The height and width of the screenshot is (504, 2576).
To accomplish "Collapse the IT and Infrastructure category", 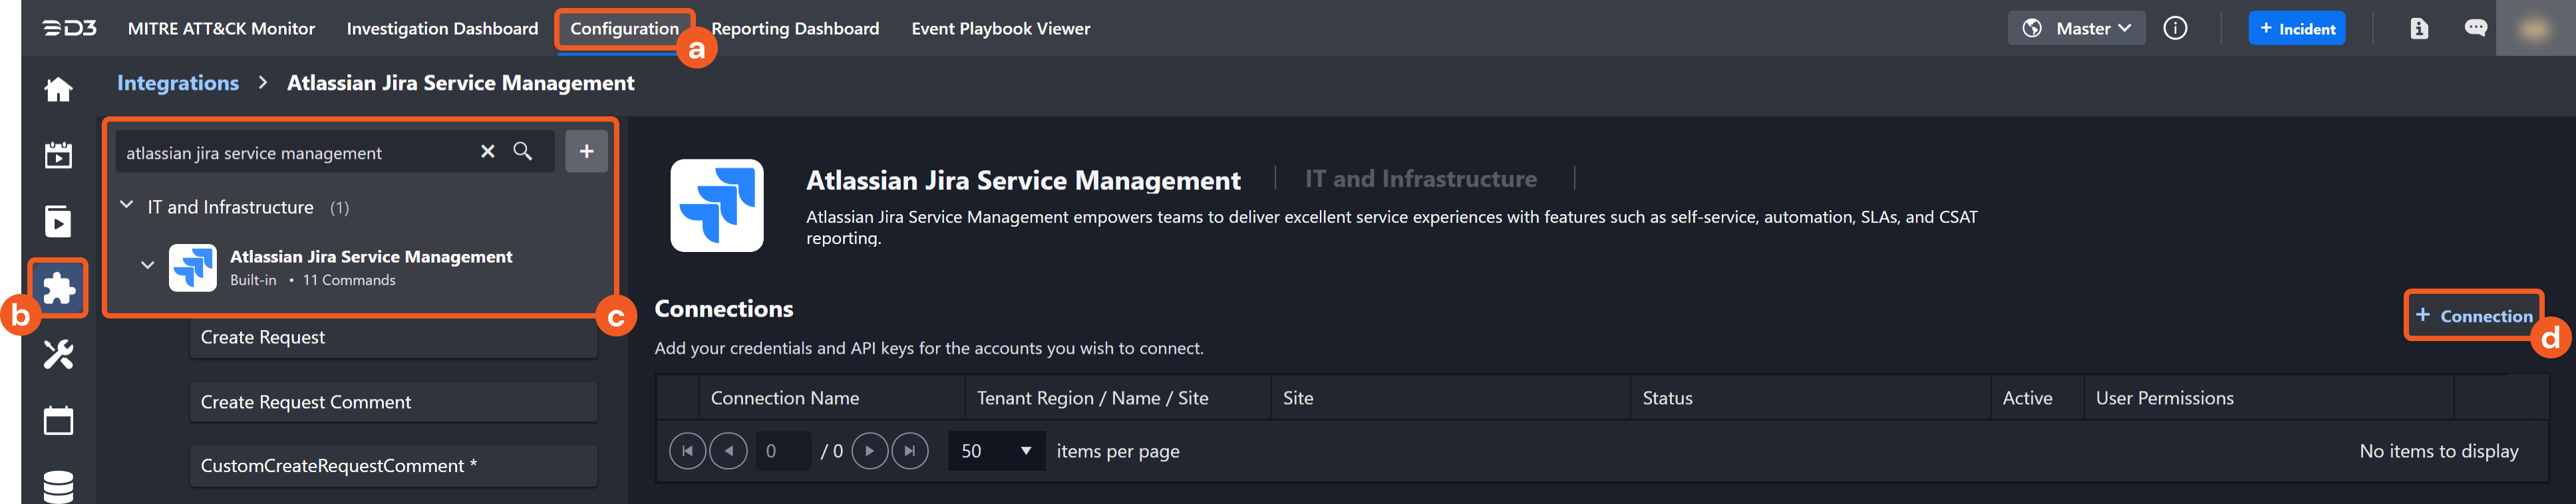I will coord(127,206).
